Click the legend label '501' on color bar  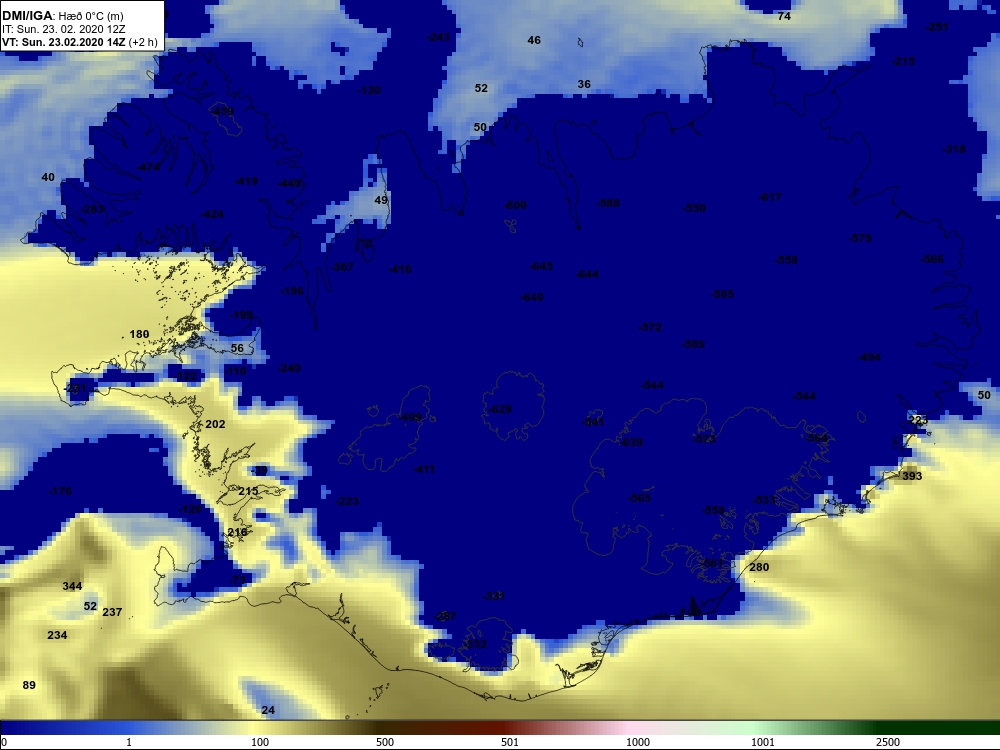(x=510, y=742)
